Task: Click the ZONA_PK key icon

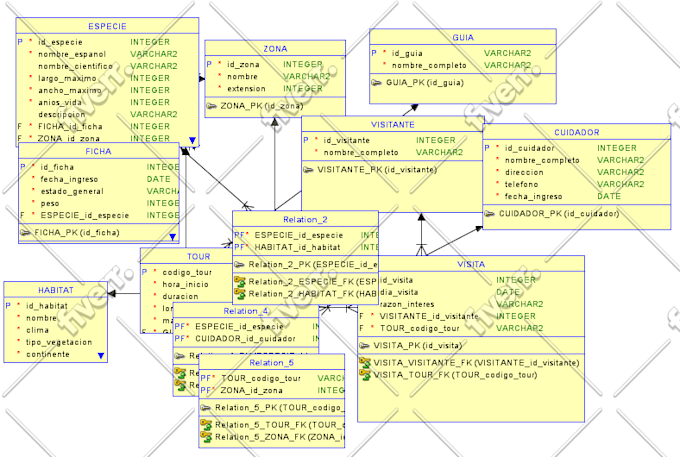Action: point(211,106)
